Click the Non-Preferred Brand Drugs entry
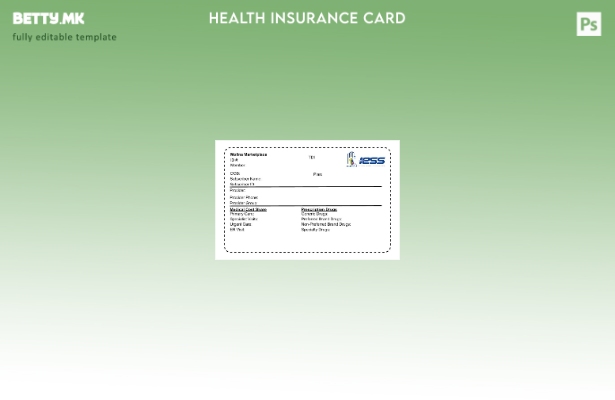Viewport: 615px width, 400px height. [x=325, y=224]
